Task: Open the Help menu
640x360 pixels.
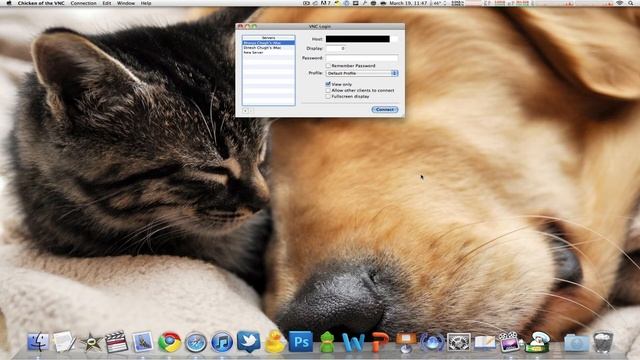Action: click(x=146, y=3)
